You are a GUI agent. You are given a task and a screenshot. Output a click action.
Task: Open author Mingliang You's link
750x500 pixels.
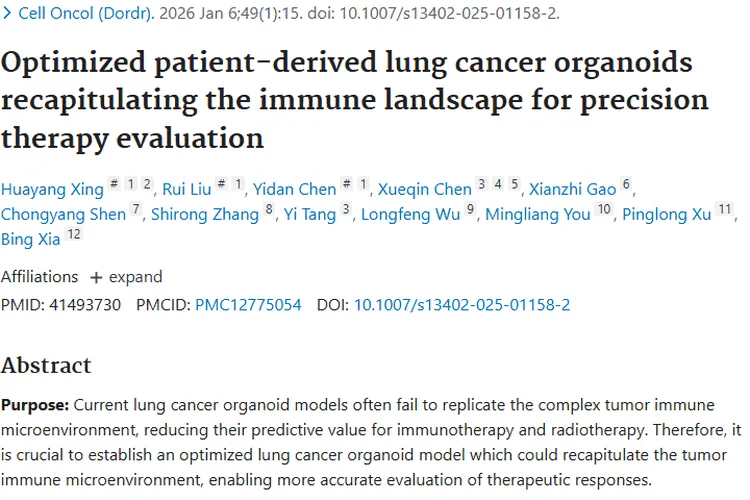pos(538,214)
